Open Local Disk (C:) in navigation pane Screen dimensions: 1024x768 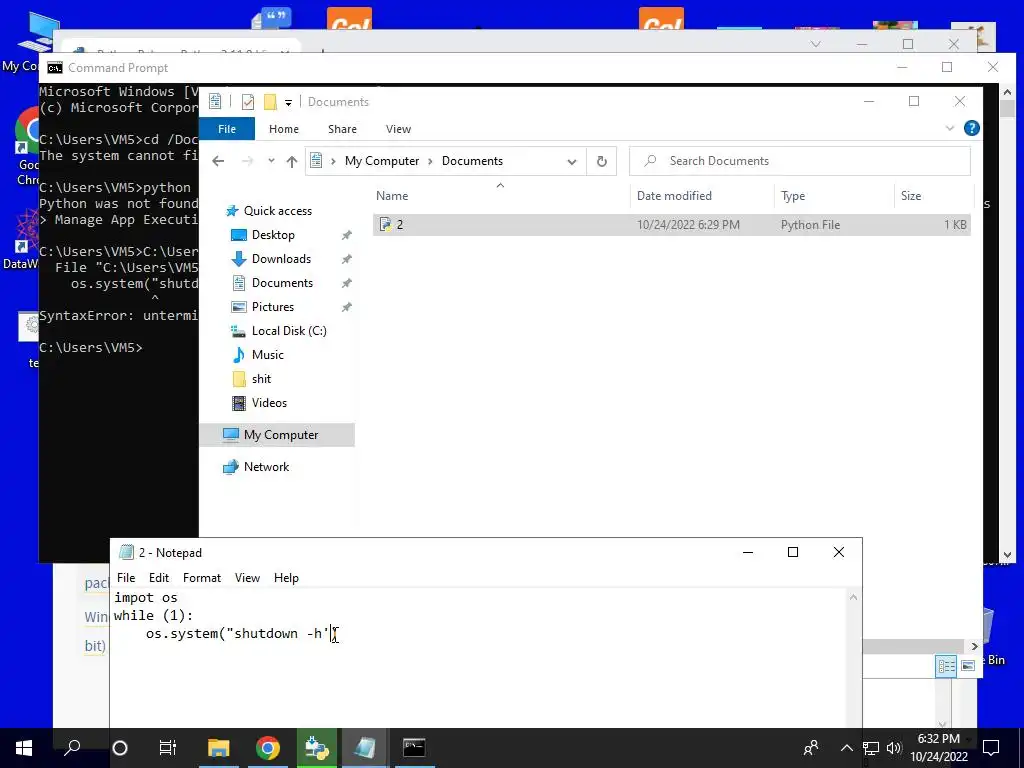pyautogui.click(x=289, y=331)
